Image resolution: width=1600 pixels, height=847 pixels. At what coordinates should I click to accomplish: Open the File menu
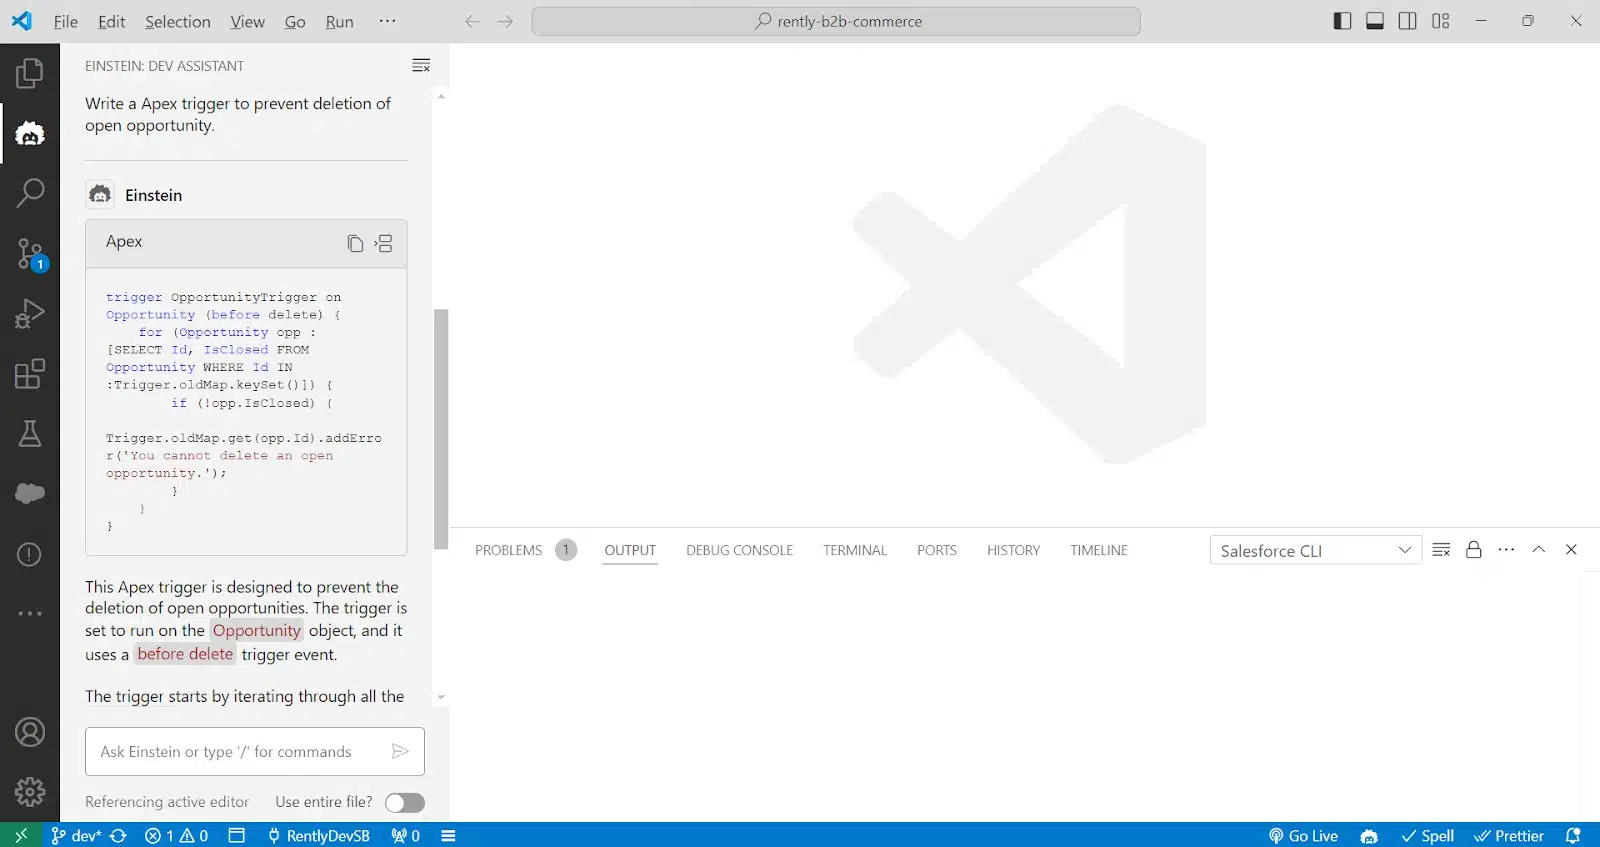click(66, 21)
